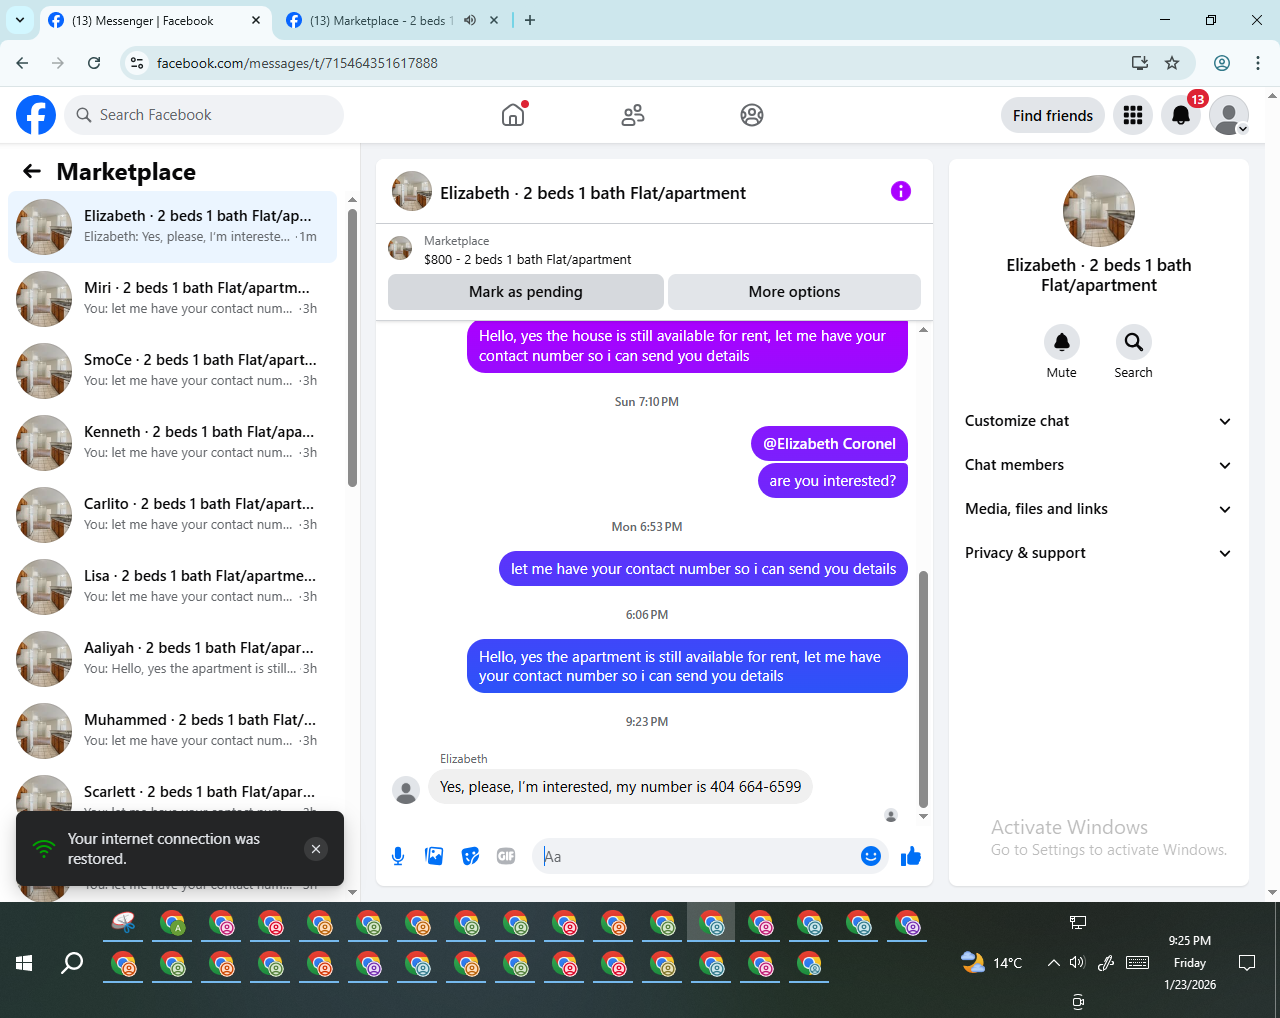1280x1018 pixels.
Task: Show hidden system tray icons
Action: click(x=1053, y=963)
